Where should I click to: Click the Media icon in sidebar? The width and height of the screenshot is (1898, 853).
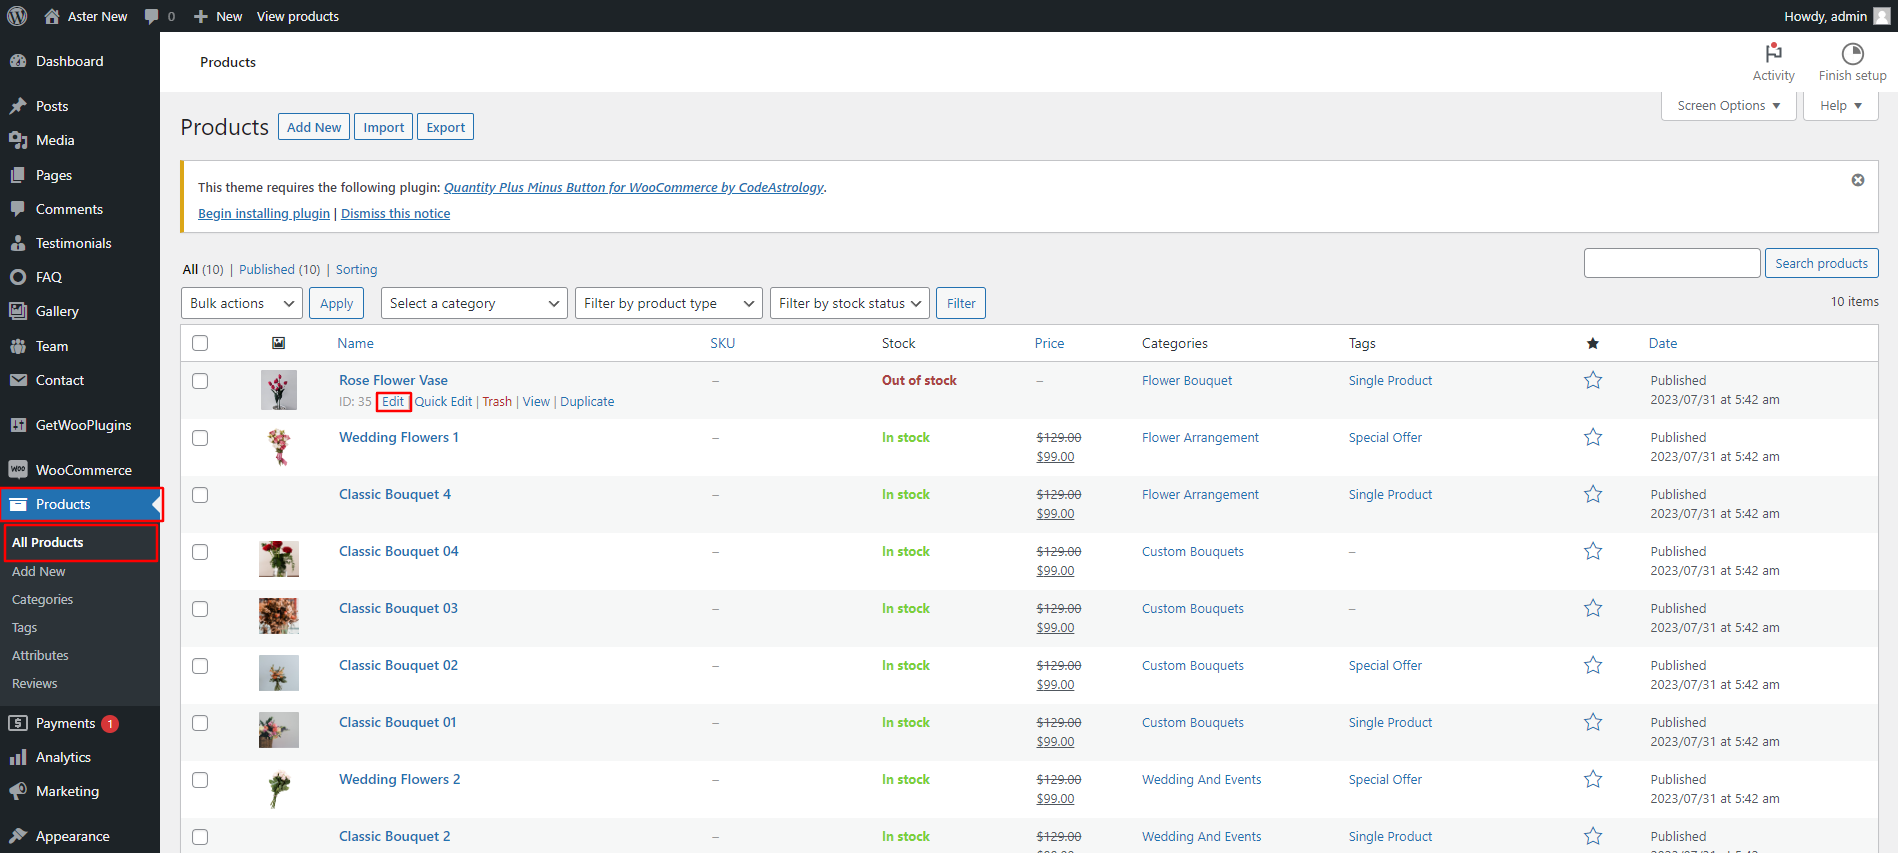pyautogui.click(x=17, y=140)
